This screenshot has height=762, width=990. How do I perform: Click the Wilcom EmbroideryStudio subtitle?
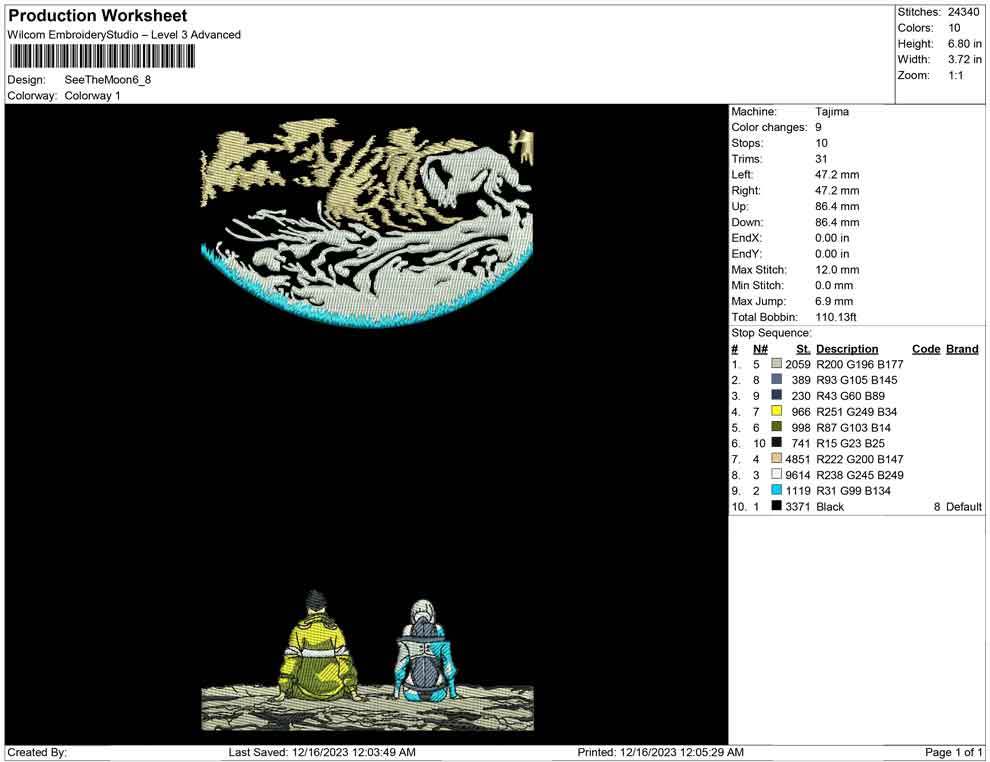click(124, 35)
